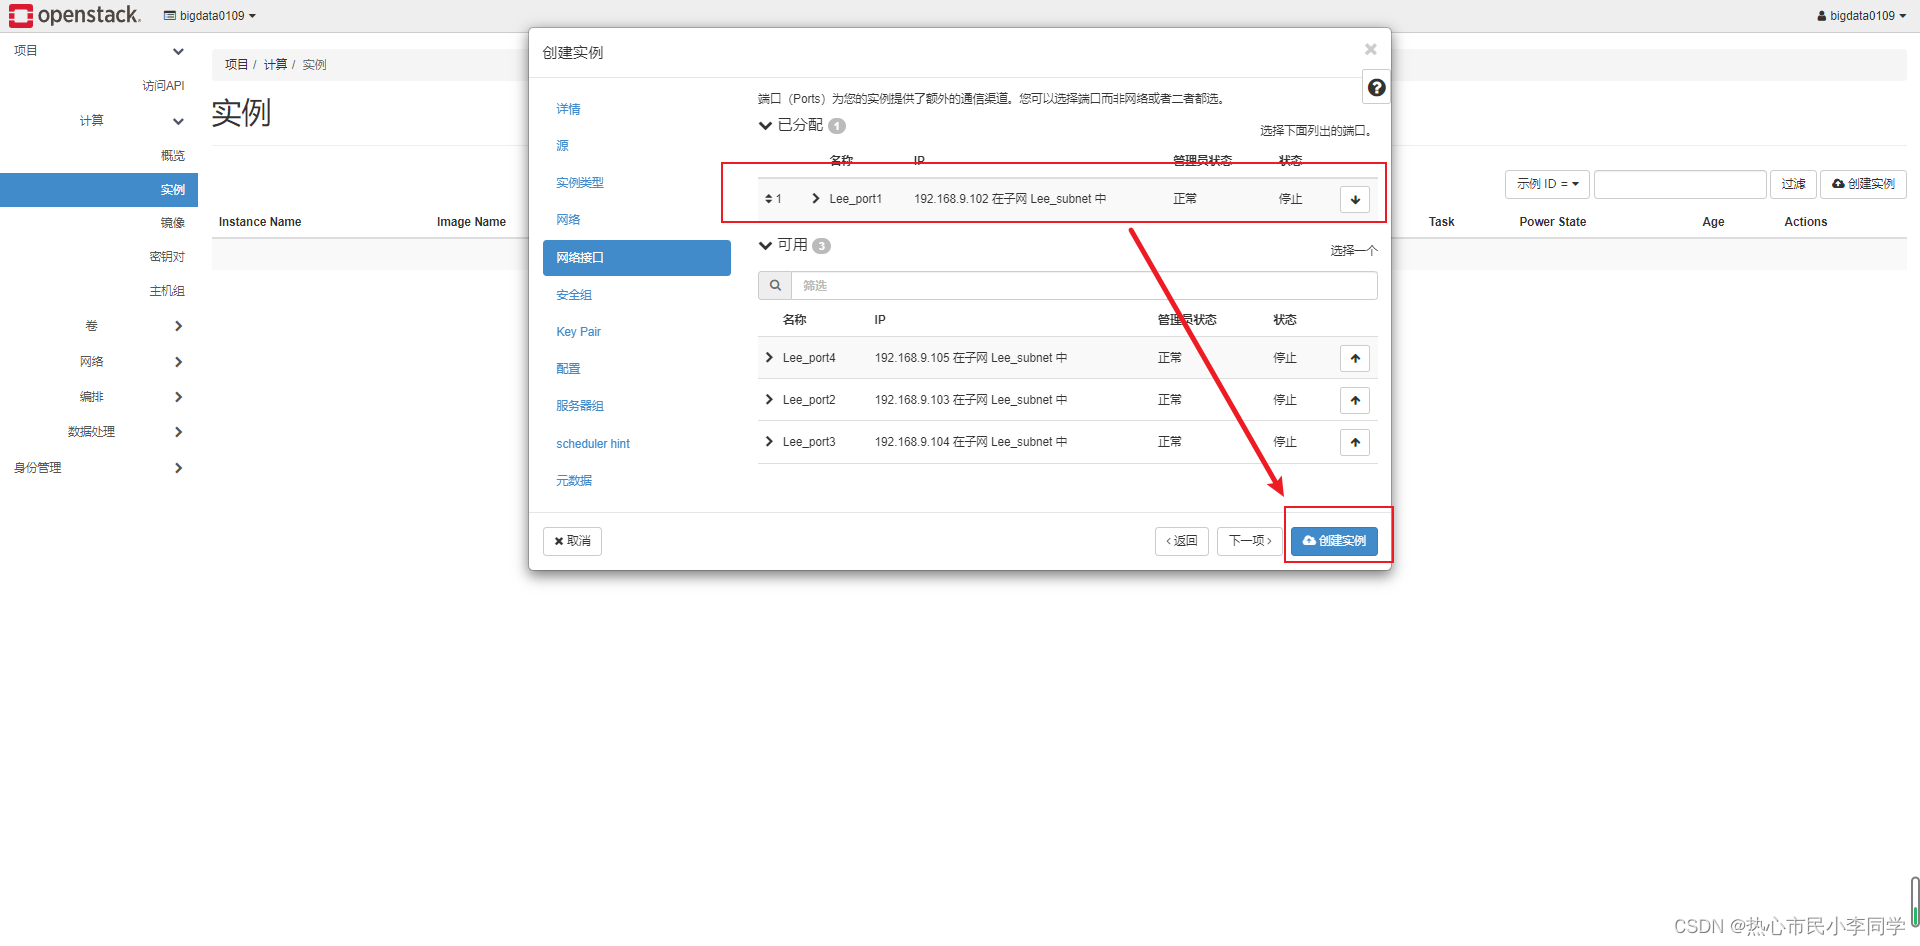Focus the instances filter text field
This screenshot has height=946, width=1920.
[1680, 184]
